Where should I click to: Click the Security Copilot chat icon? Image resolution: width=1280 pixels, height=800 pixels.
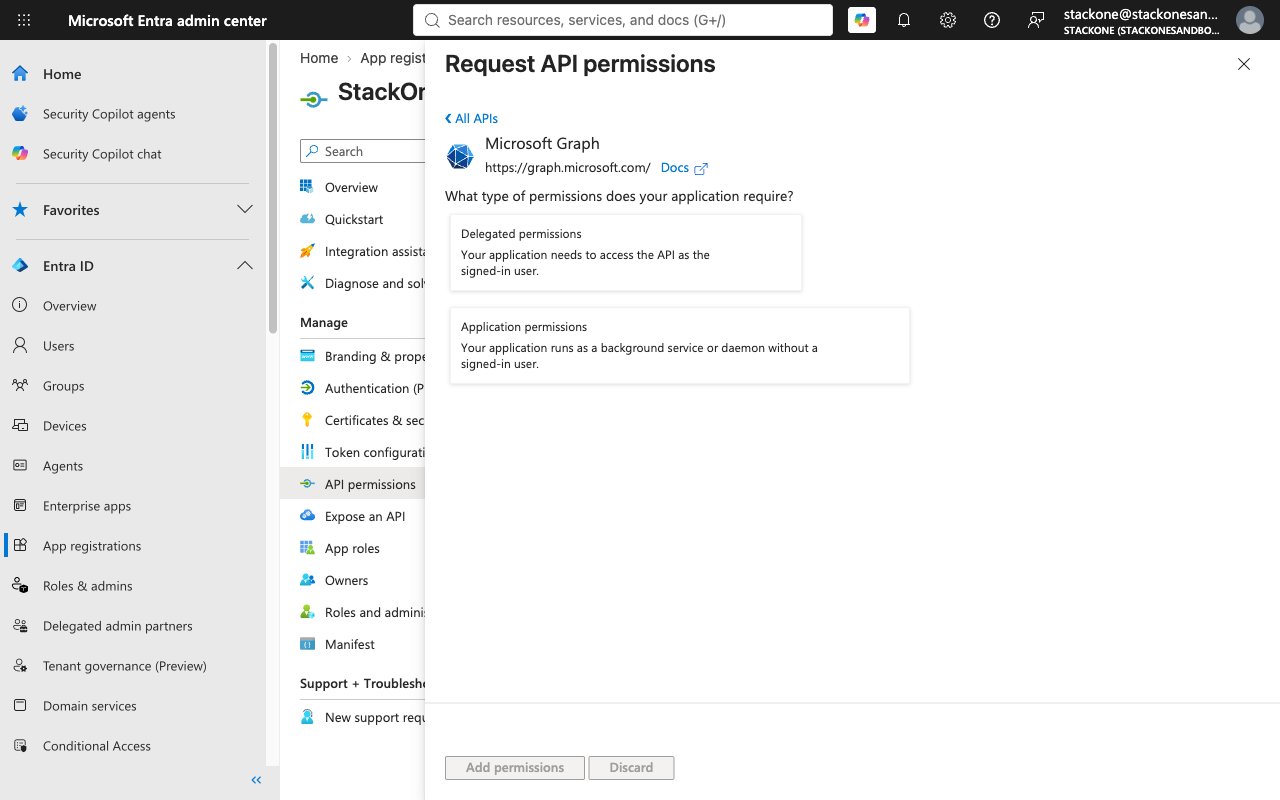(x=20, y=154)
